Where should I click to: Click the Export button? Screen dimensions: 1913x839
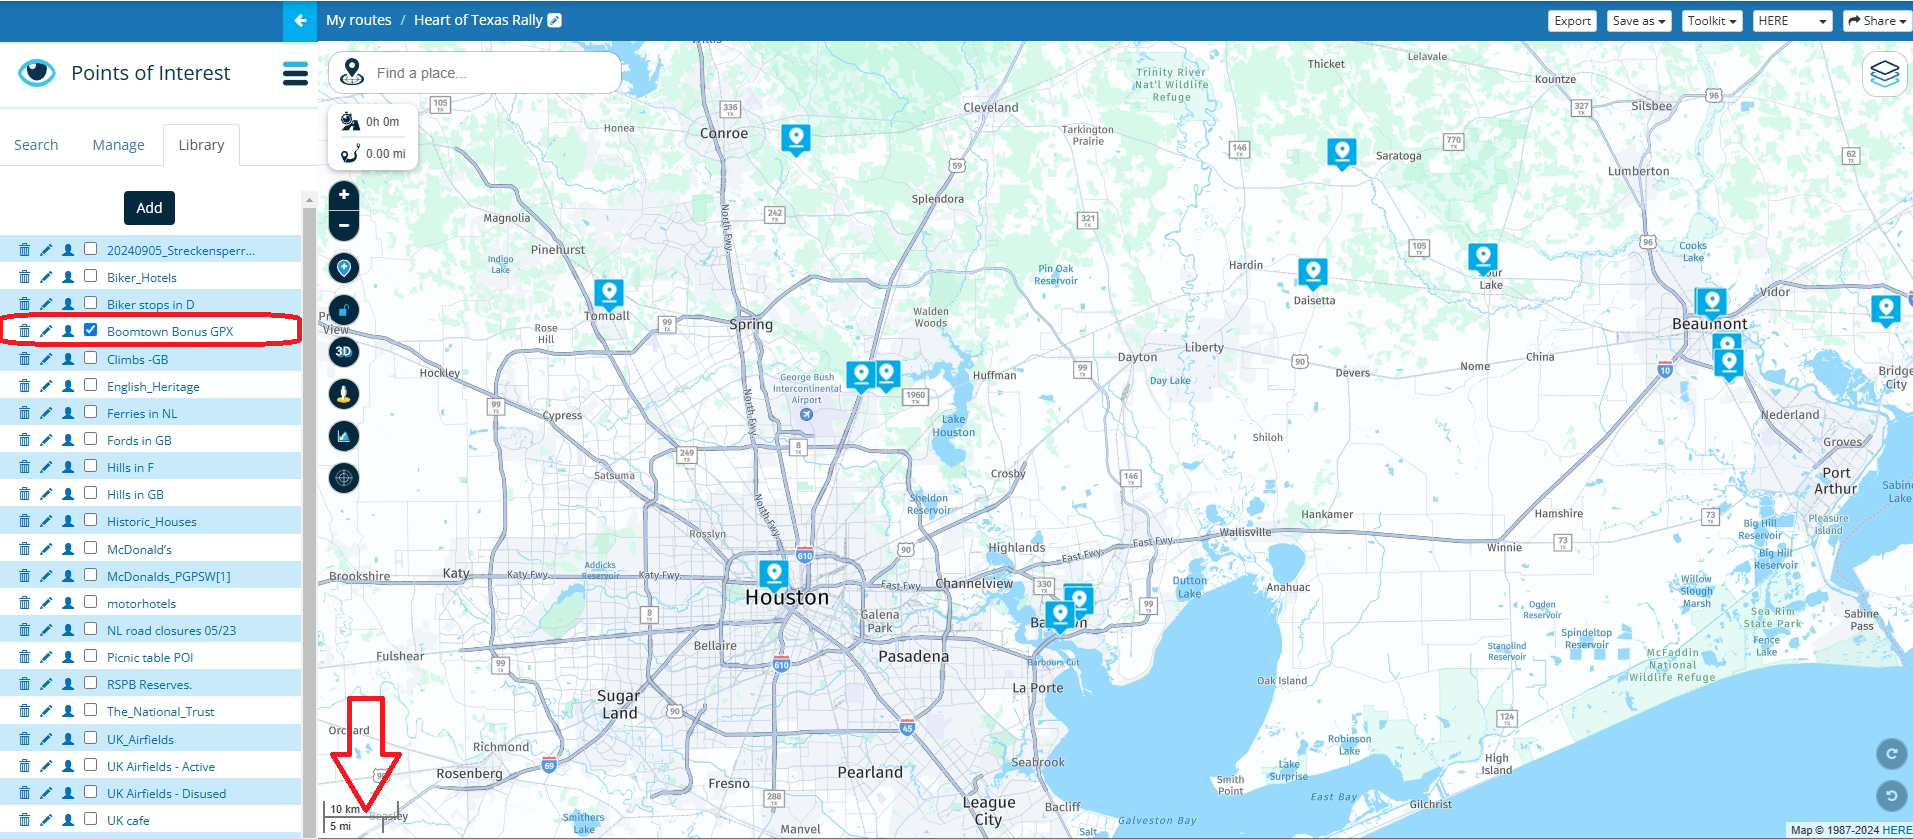point(1572,21)
